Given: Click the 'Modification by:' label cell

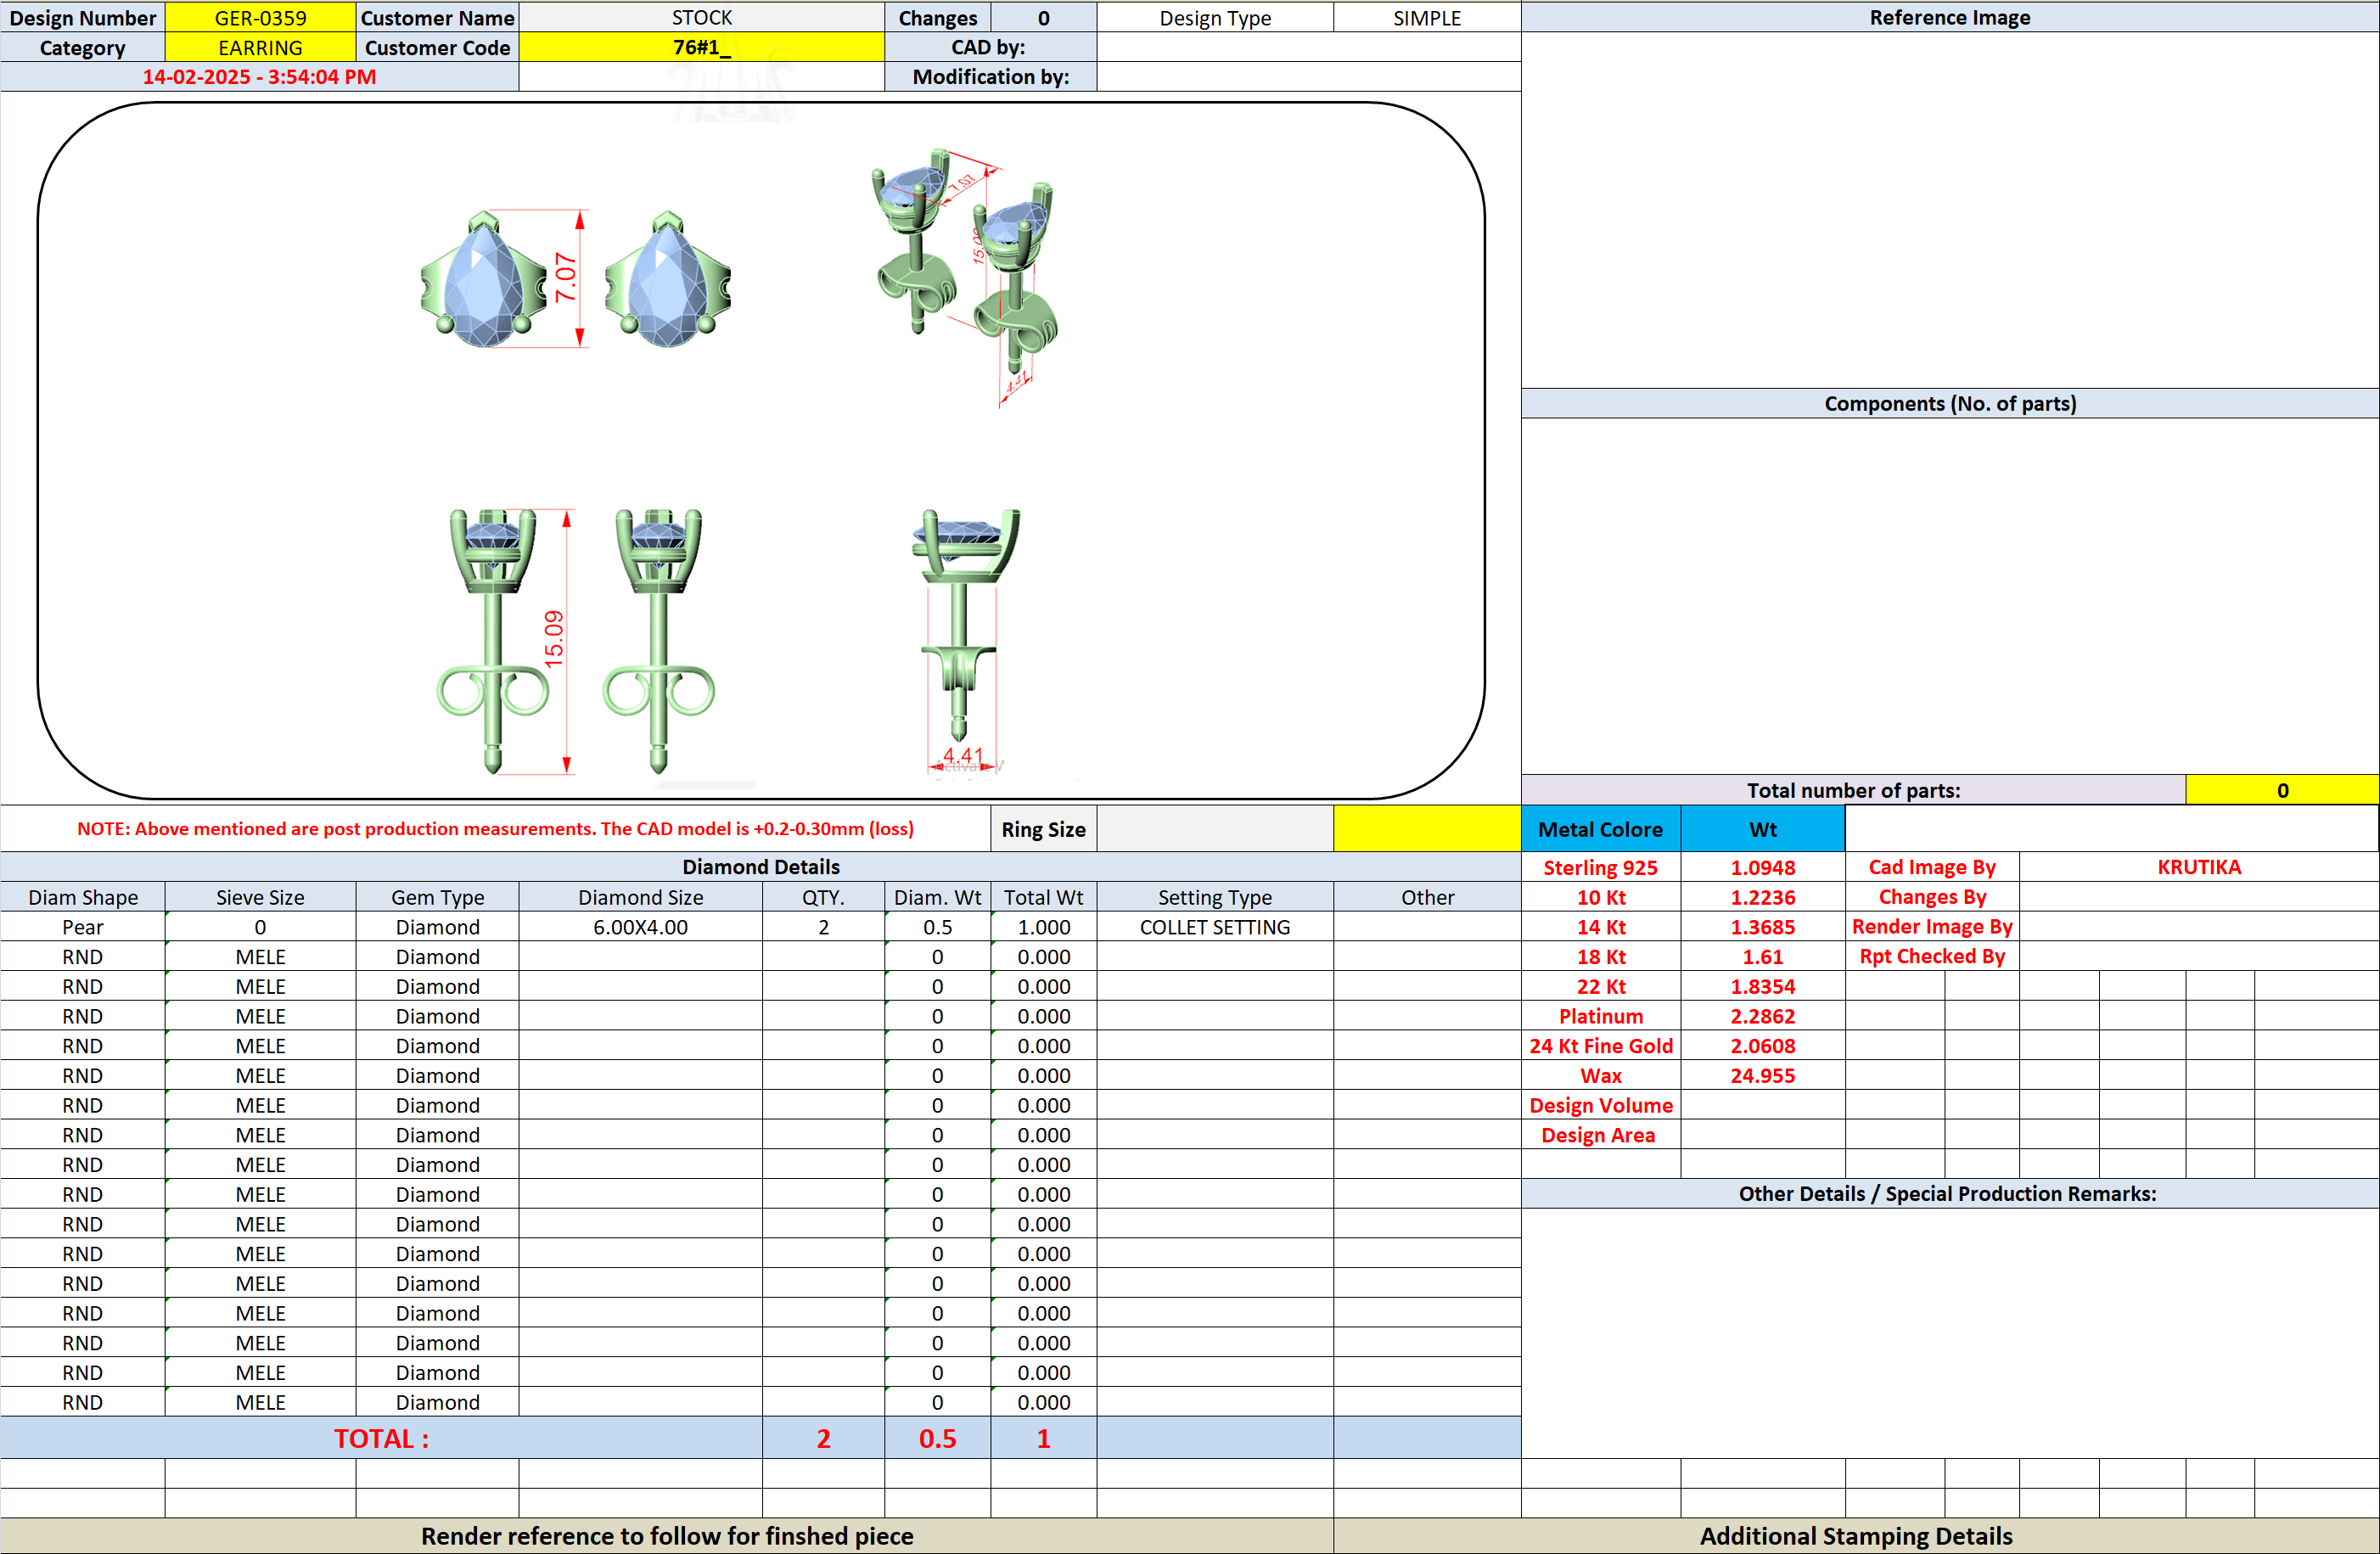Looking at the screenshot, I should coord(991,77).
